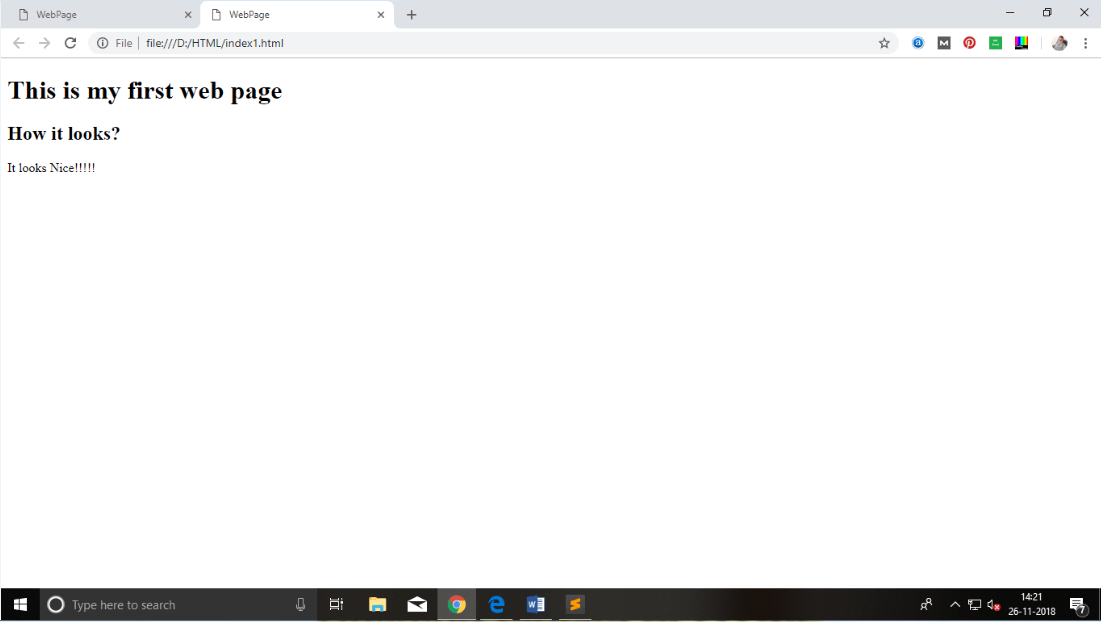This screenshot has width=1101, height=622.
Task: Open the color bars extension
Action: 1022,43
